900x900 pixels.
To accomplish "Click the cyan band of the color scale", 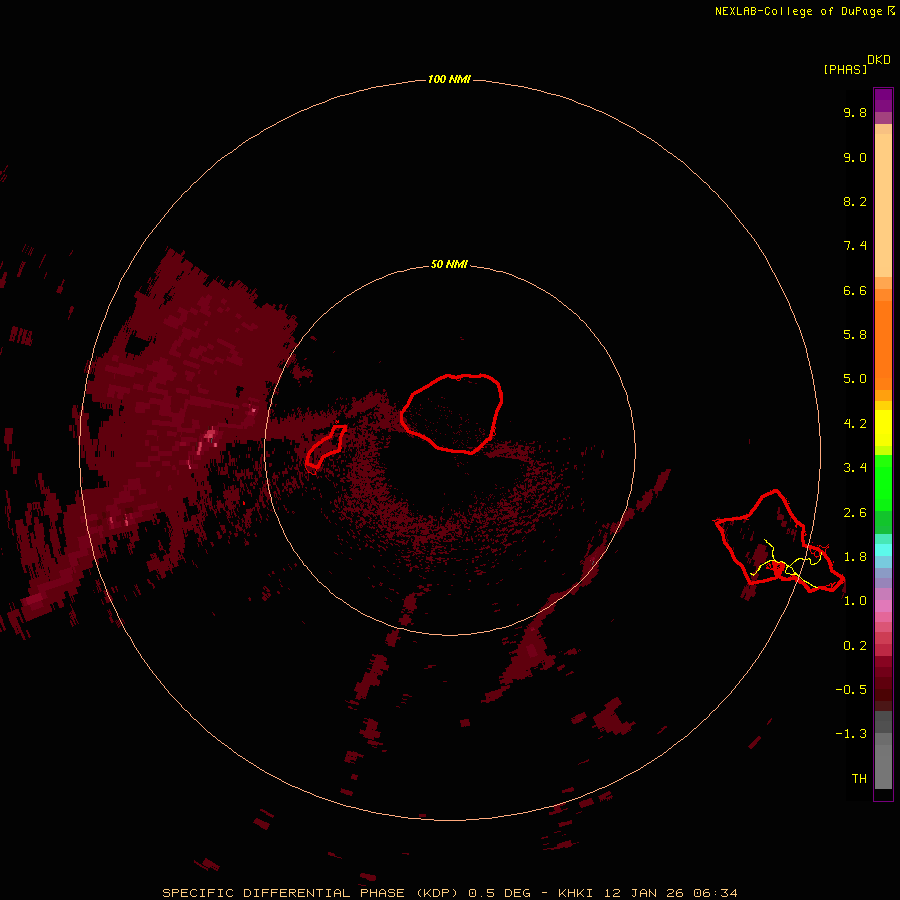I will pyautogui.click(x=883, y=550).
